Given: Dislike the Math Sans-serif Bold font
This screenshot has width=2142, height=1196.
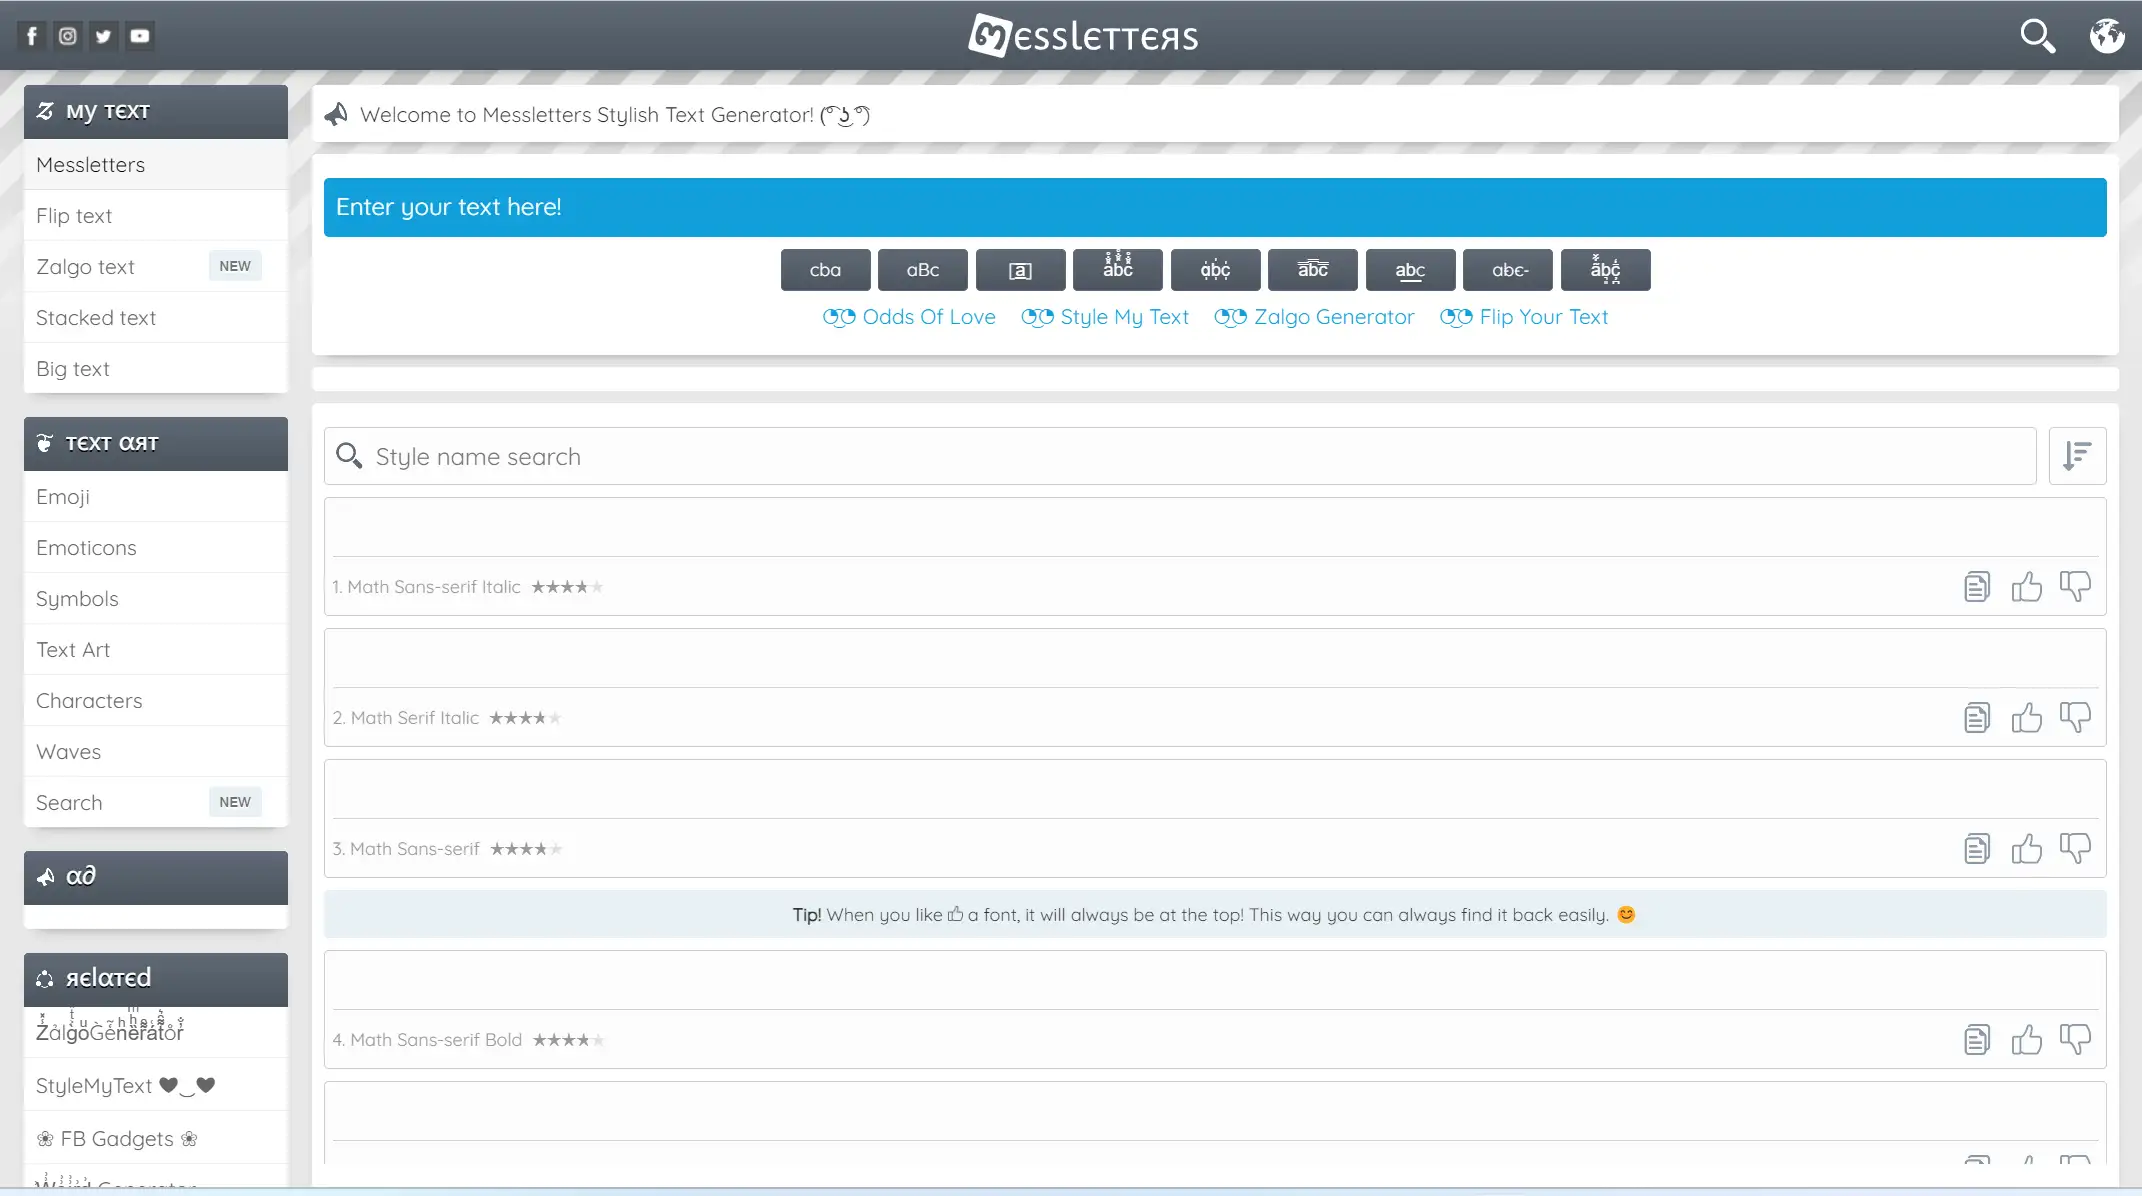Looking at the screenshot, I should (2075, 1039).
